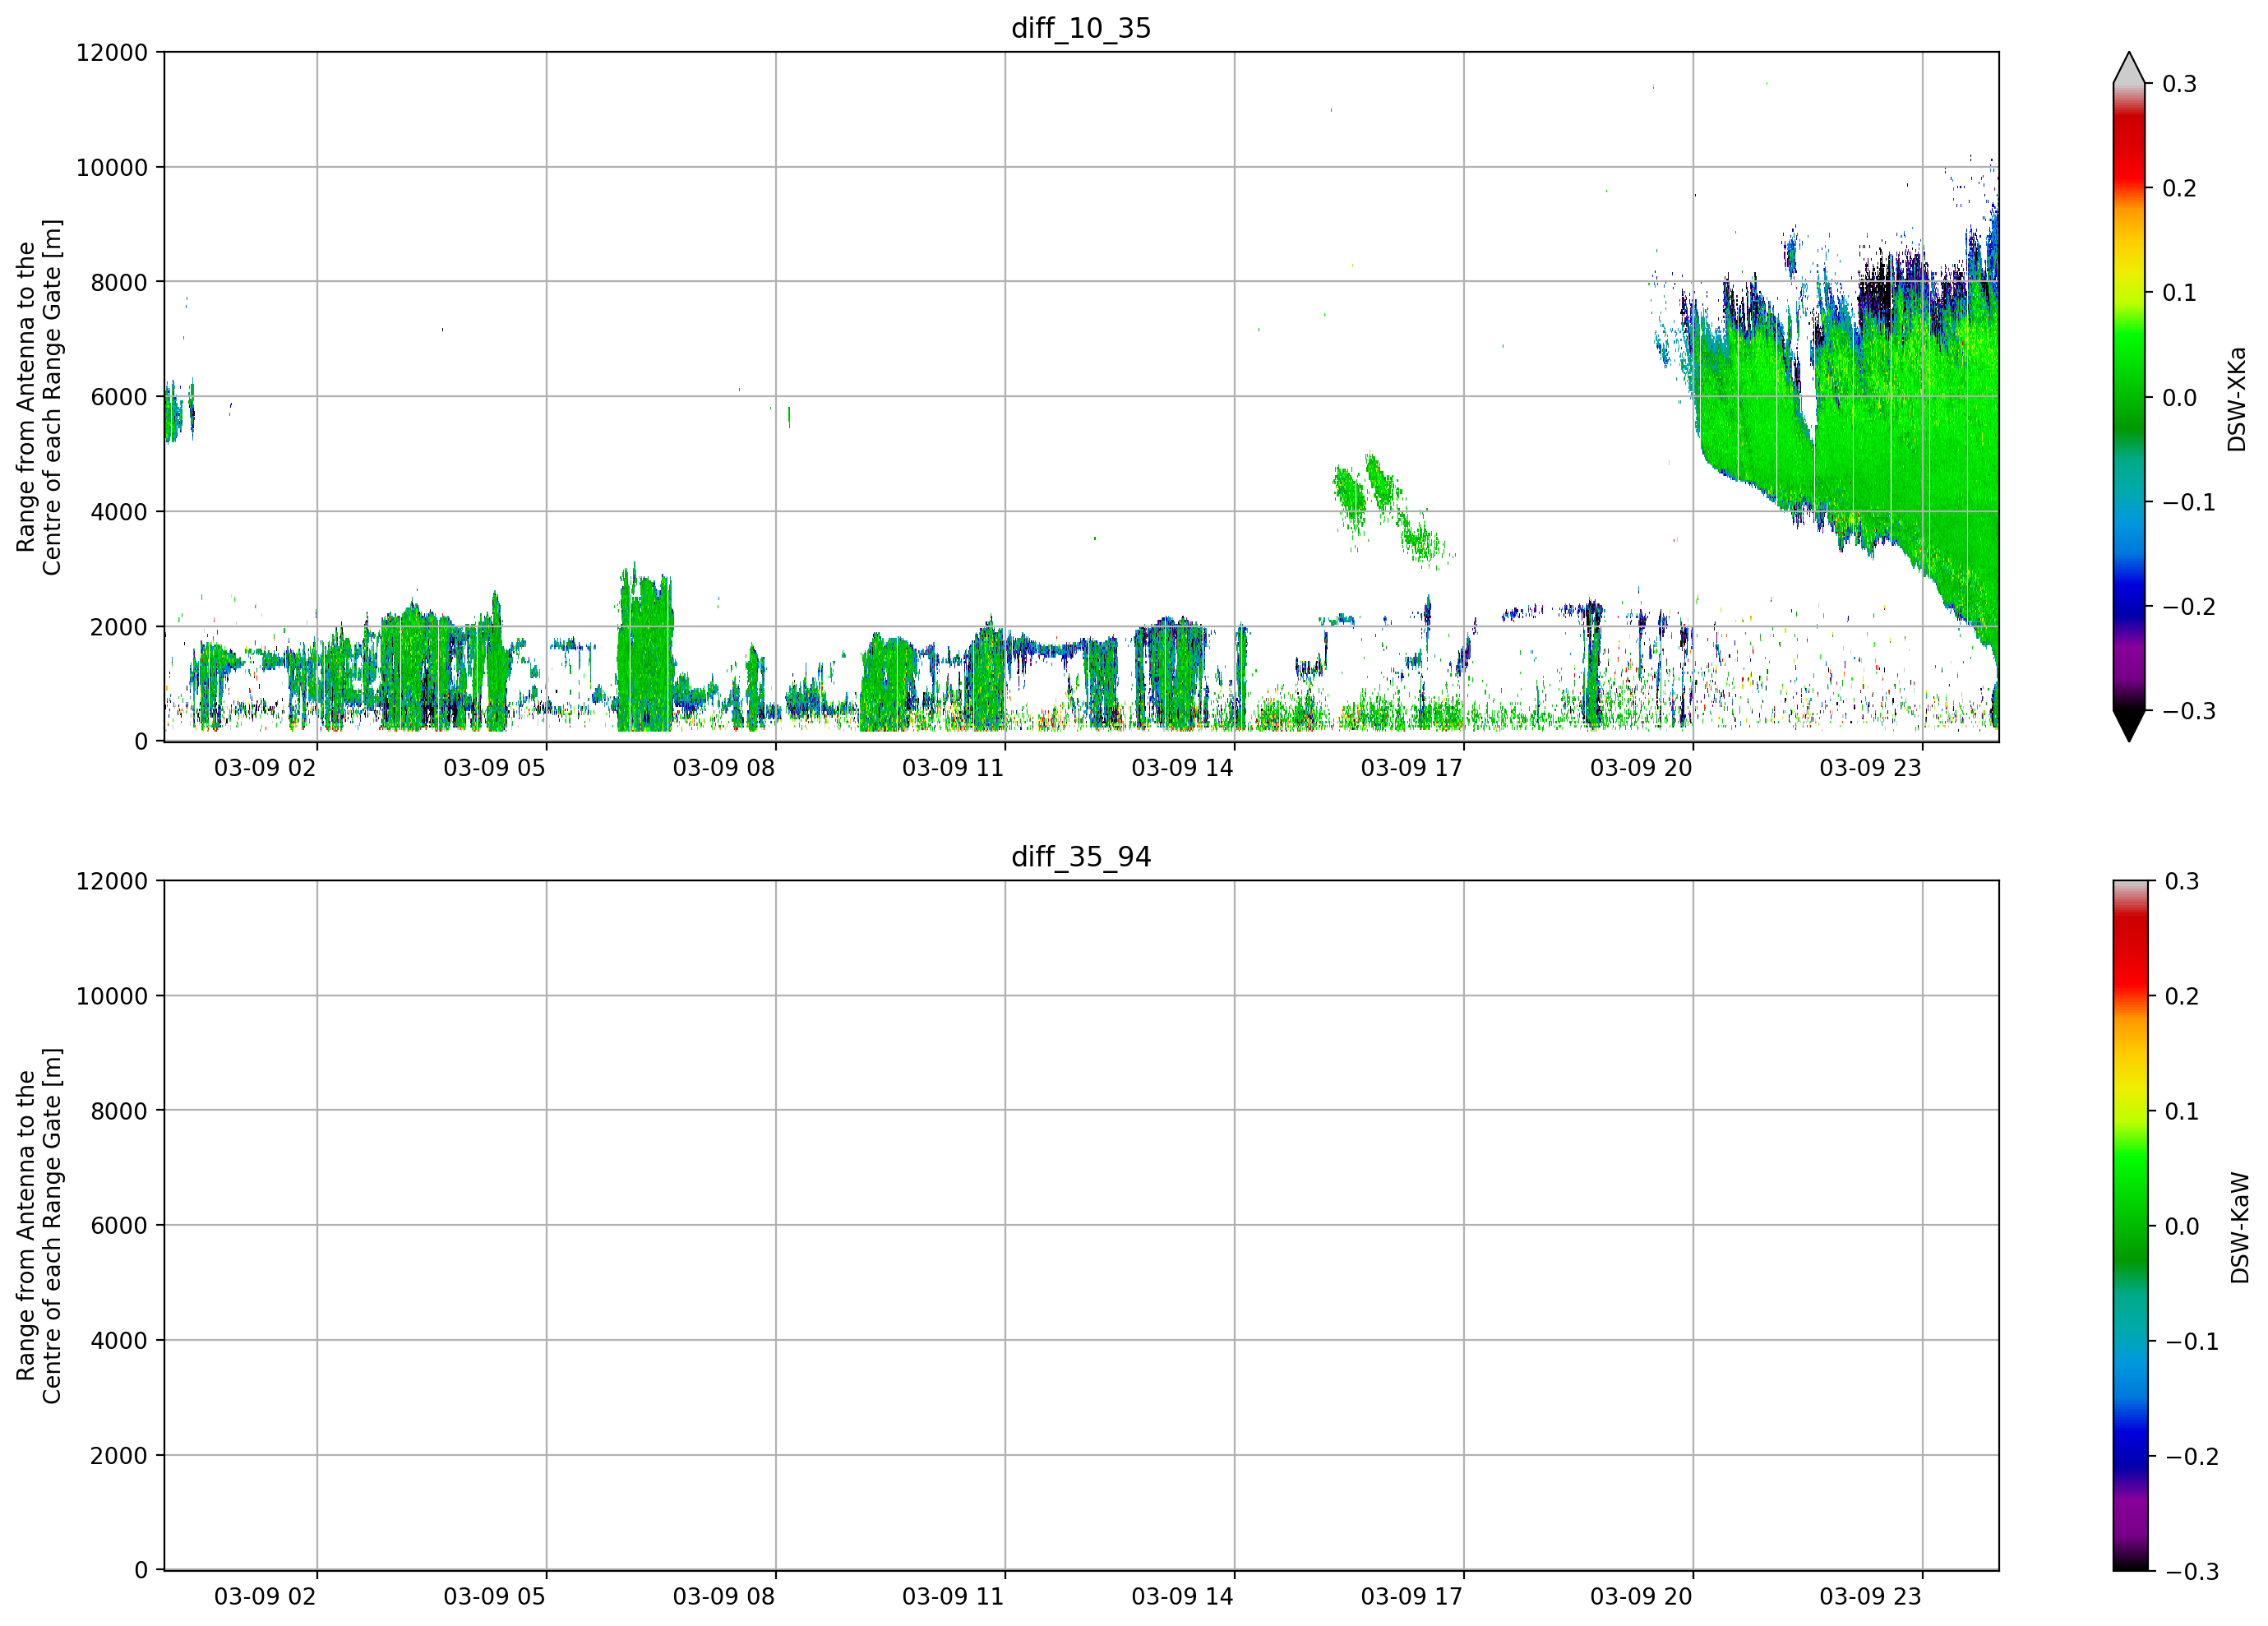This screenshot has height=1626, width=2268.
Task: Click the 03-09 11 x-tick on diff_10_35
Action: (x=953, y=768)
